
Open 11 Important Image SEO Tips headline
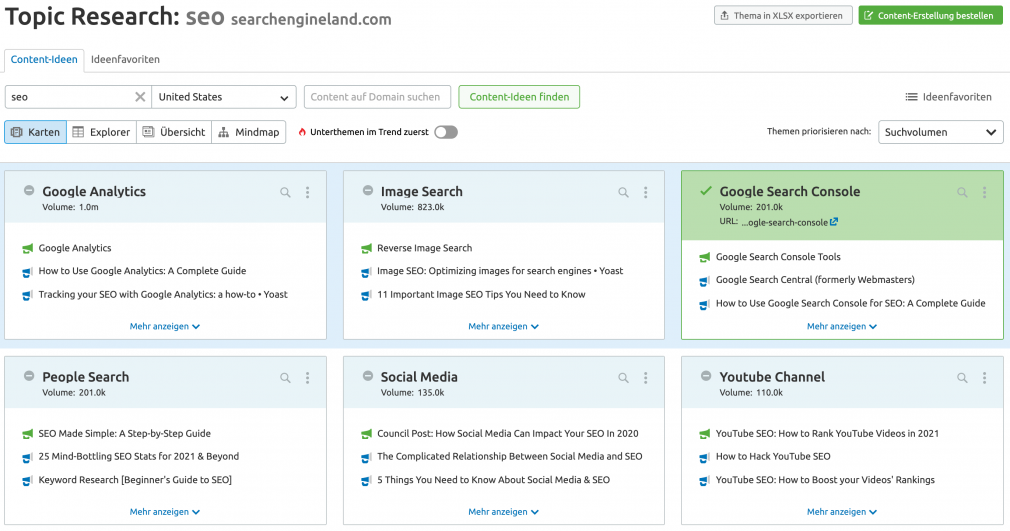tap(481, 294)
